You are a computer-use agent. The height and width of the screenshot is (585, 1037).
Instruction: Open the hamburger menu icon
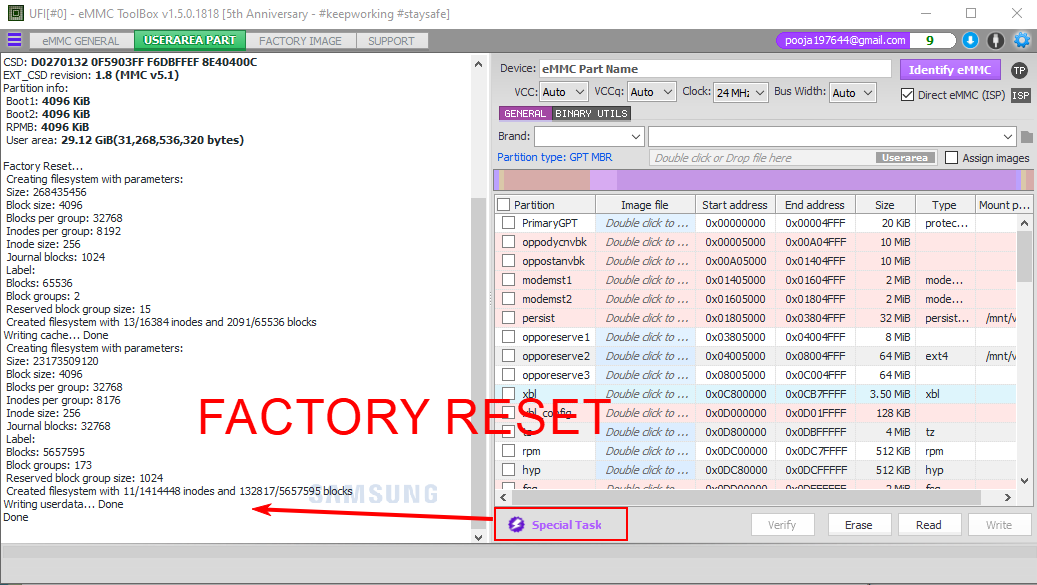coord(15,40)
